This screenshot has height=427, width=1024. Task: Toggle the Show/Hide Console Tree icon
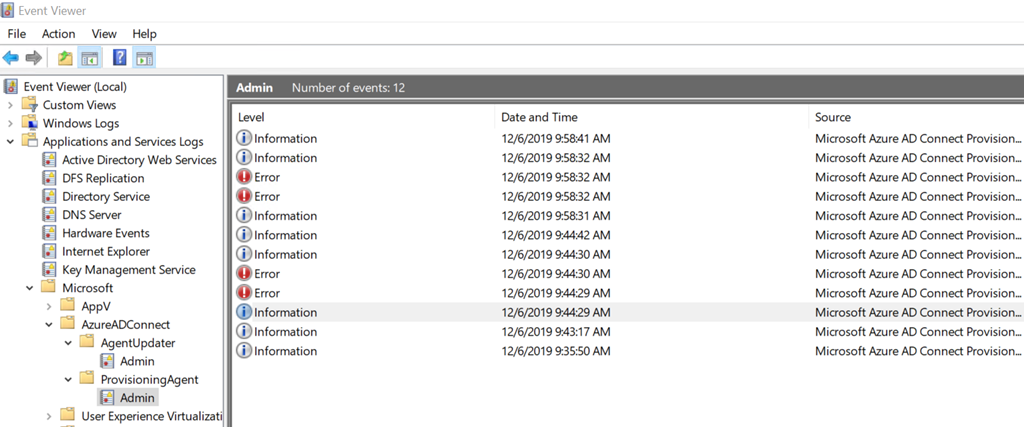coord(89,58)
